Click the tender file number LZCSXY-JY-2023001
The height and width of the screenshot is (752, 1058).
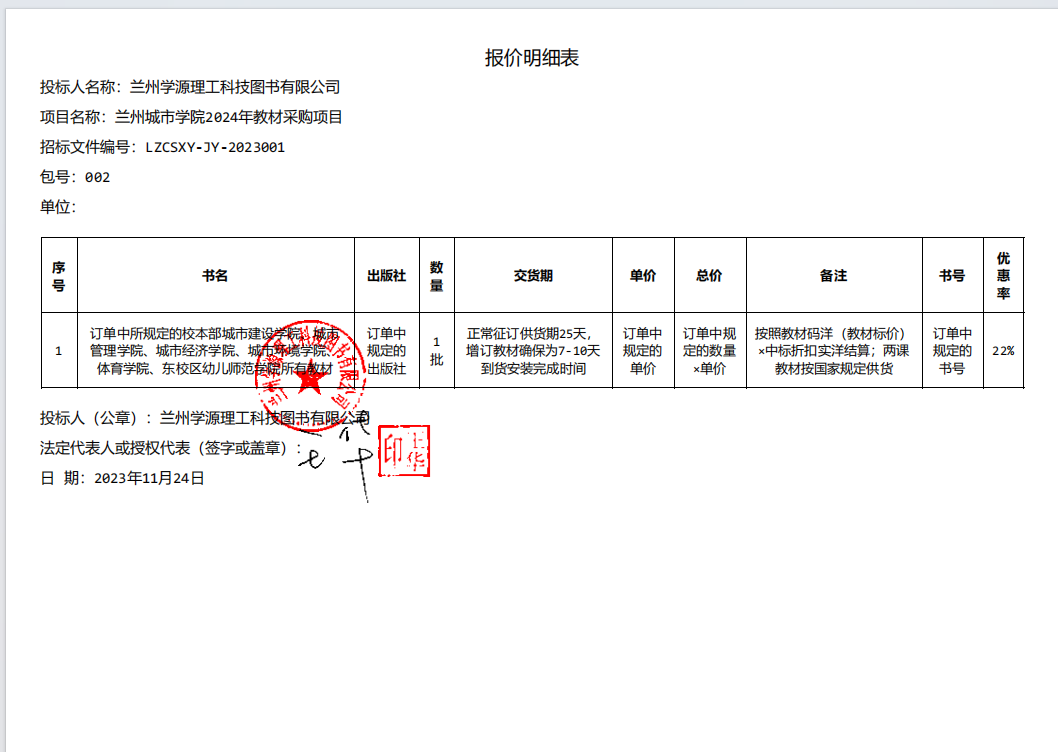click(215, 147)
